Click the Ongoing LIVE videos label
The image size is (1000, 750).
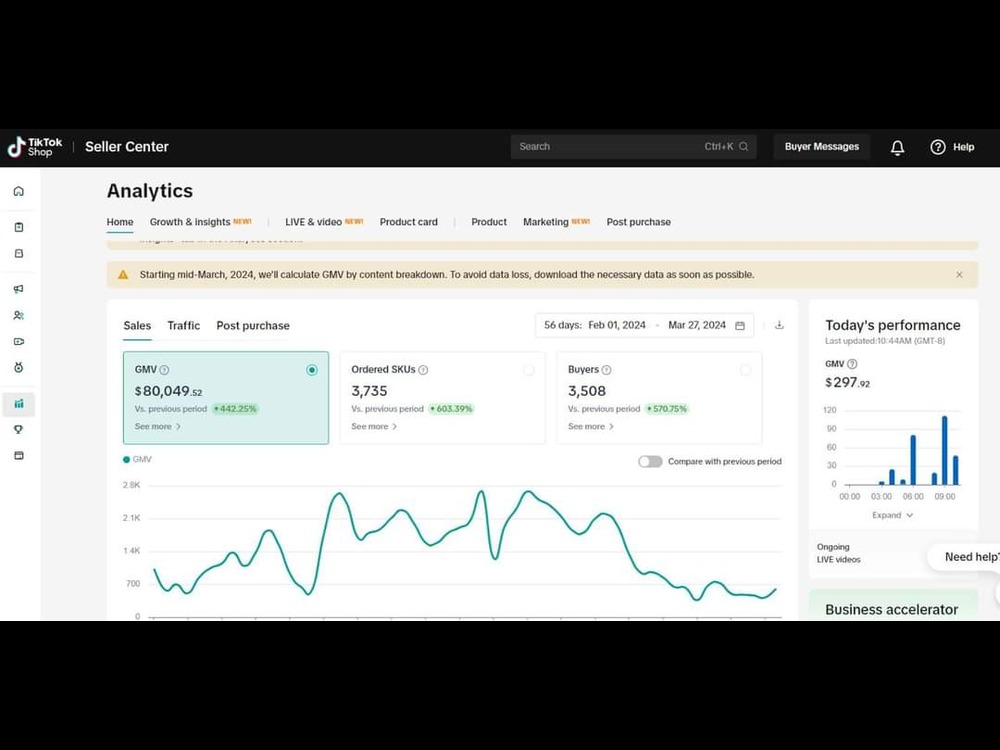pyautogui.click(x=839, y=553)
